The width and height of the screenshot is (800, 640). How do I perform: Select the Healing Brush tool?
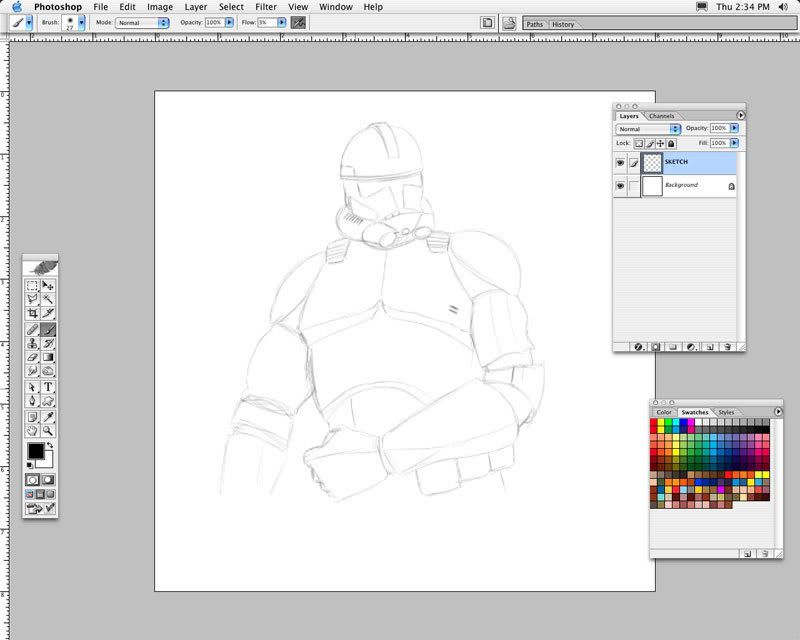pos(32,330)
